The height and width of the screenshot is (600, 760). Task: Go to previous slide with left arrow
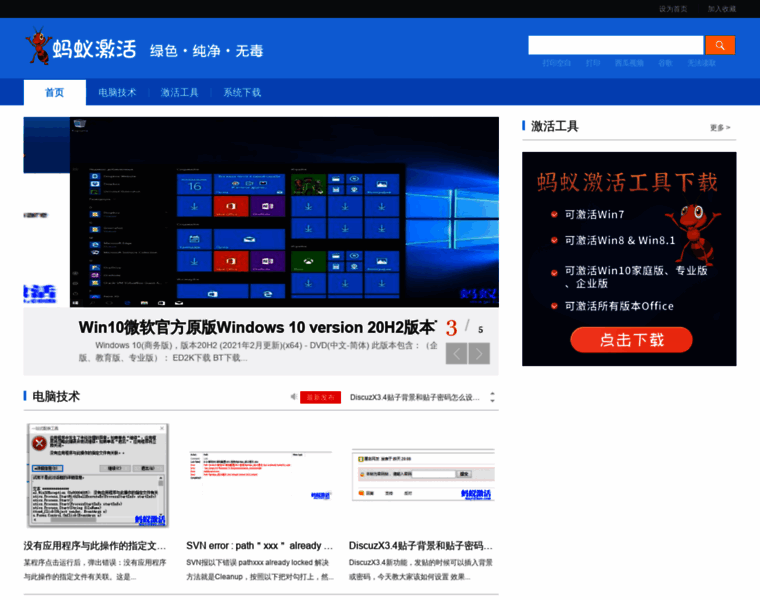pyautogui.click(x=456, y=354)
